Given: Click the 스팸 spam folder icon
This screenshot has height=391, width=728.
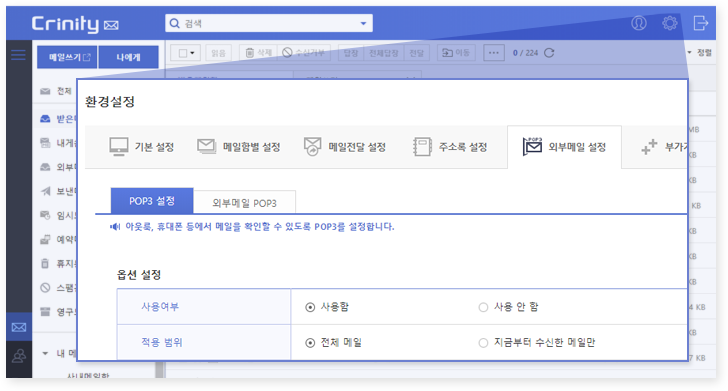Looking at the screenshot, I should (45, 287).
